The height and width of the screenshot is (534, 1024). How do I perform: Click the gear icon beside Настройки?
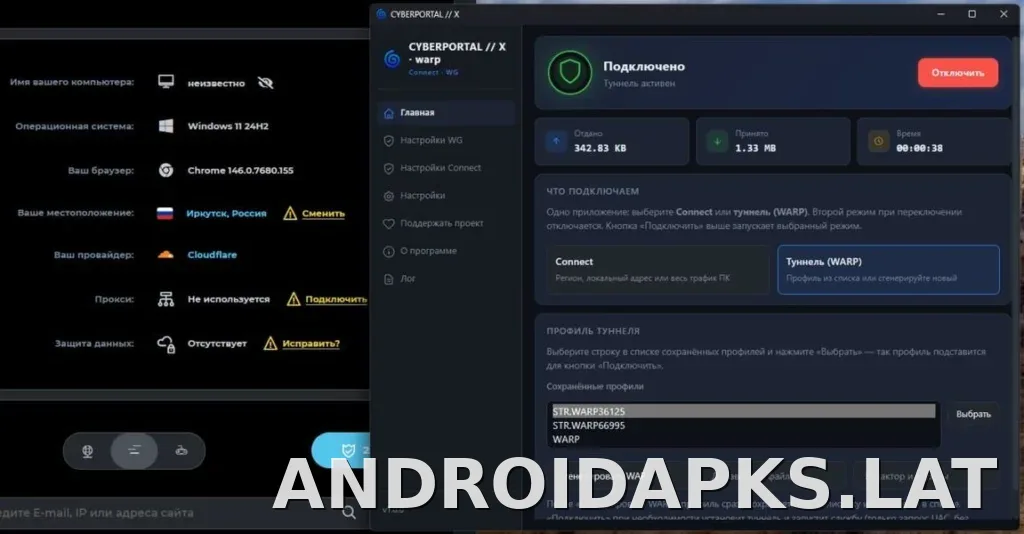(389, 196)
